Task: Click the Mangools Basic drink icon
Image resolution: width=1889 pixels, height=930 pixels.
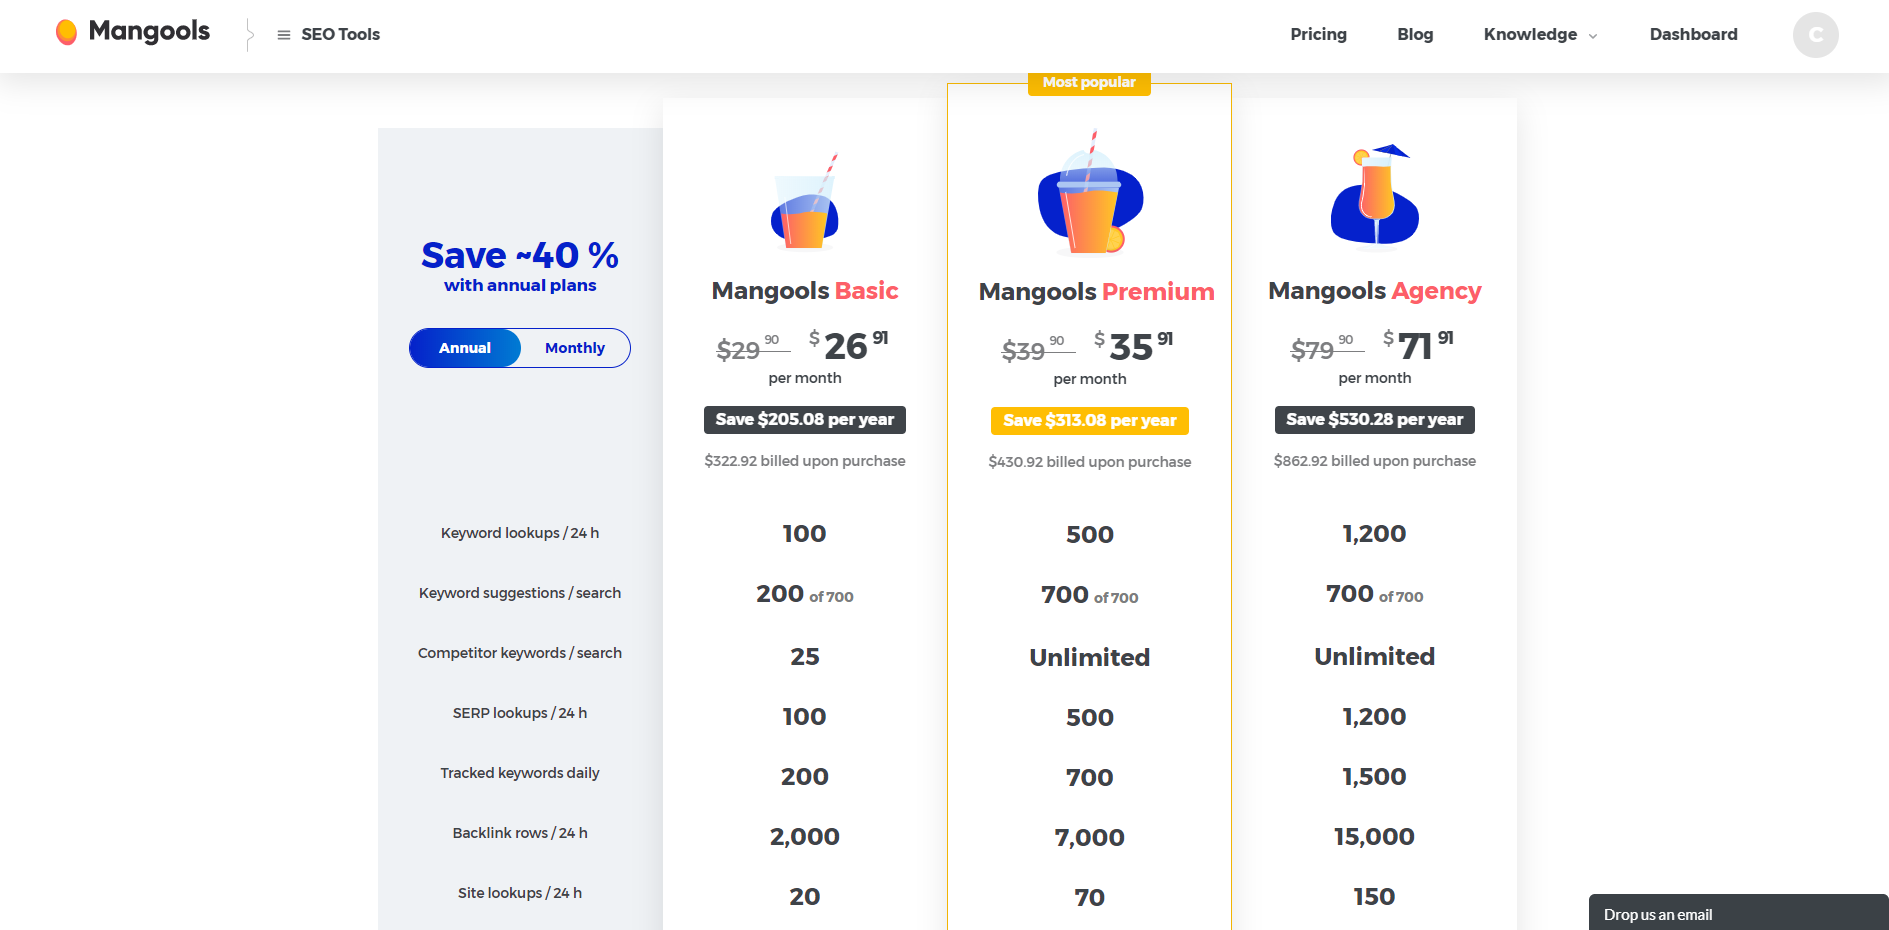Action: point(805,201)
